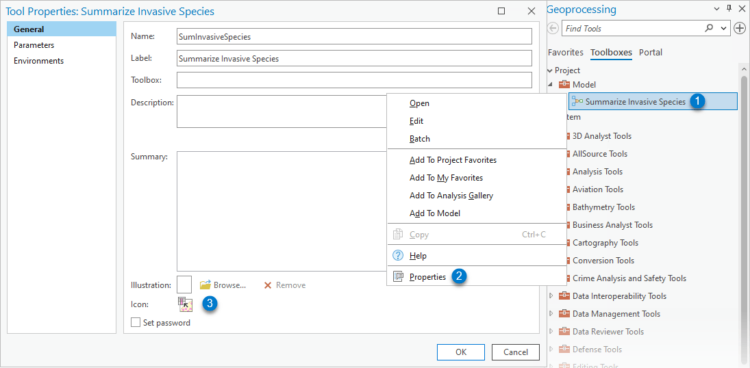Viewport: 750px width, 368px height.
Task: Click the plus button next to Find Tools
Action: coord(739,29)
